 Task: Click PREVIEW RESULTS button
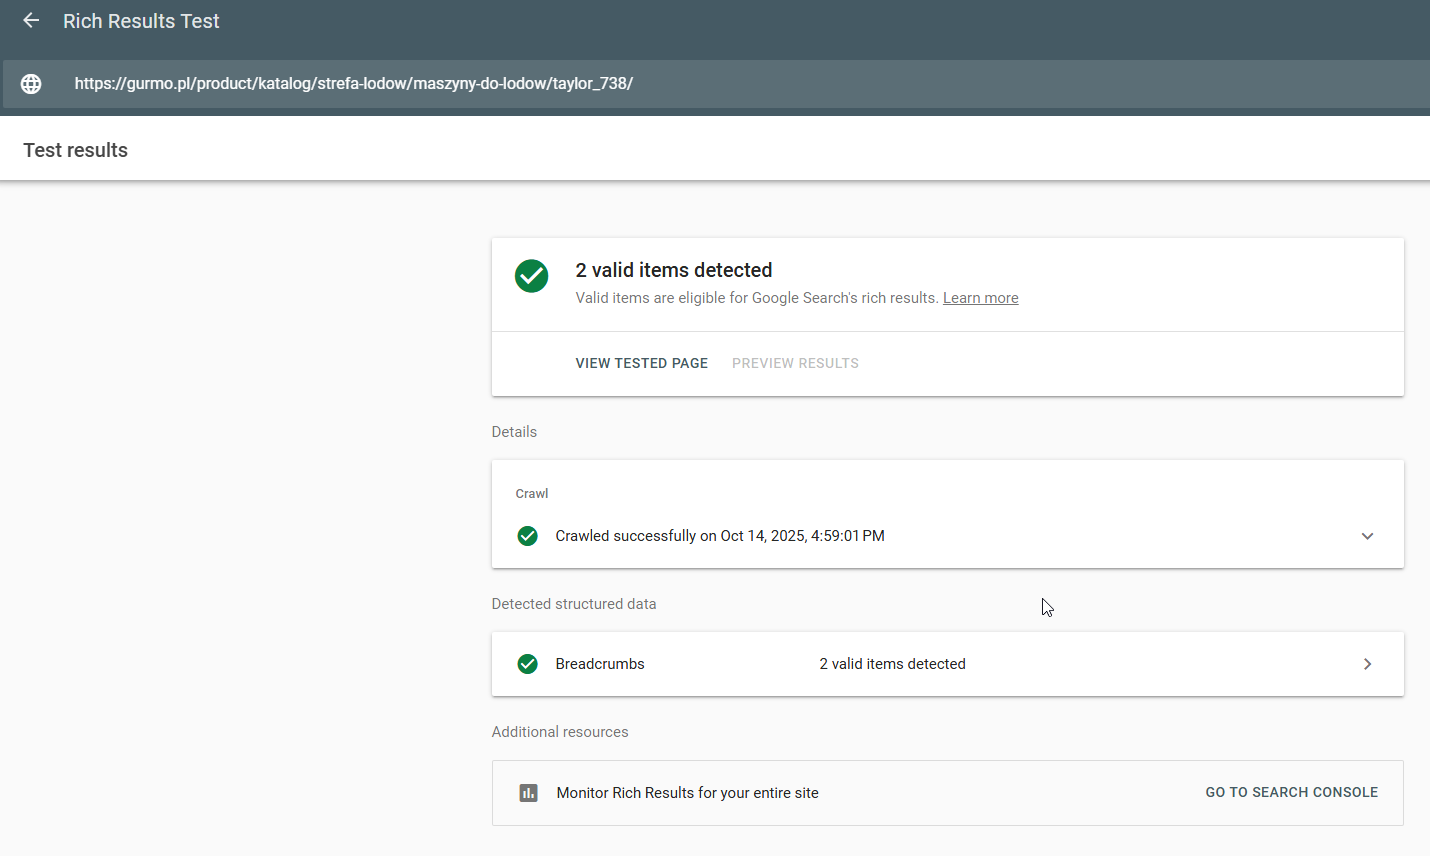click(x=795, y=363)
